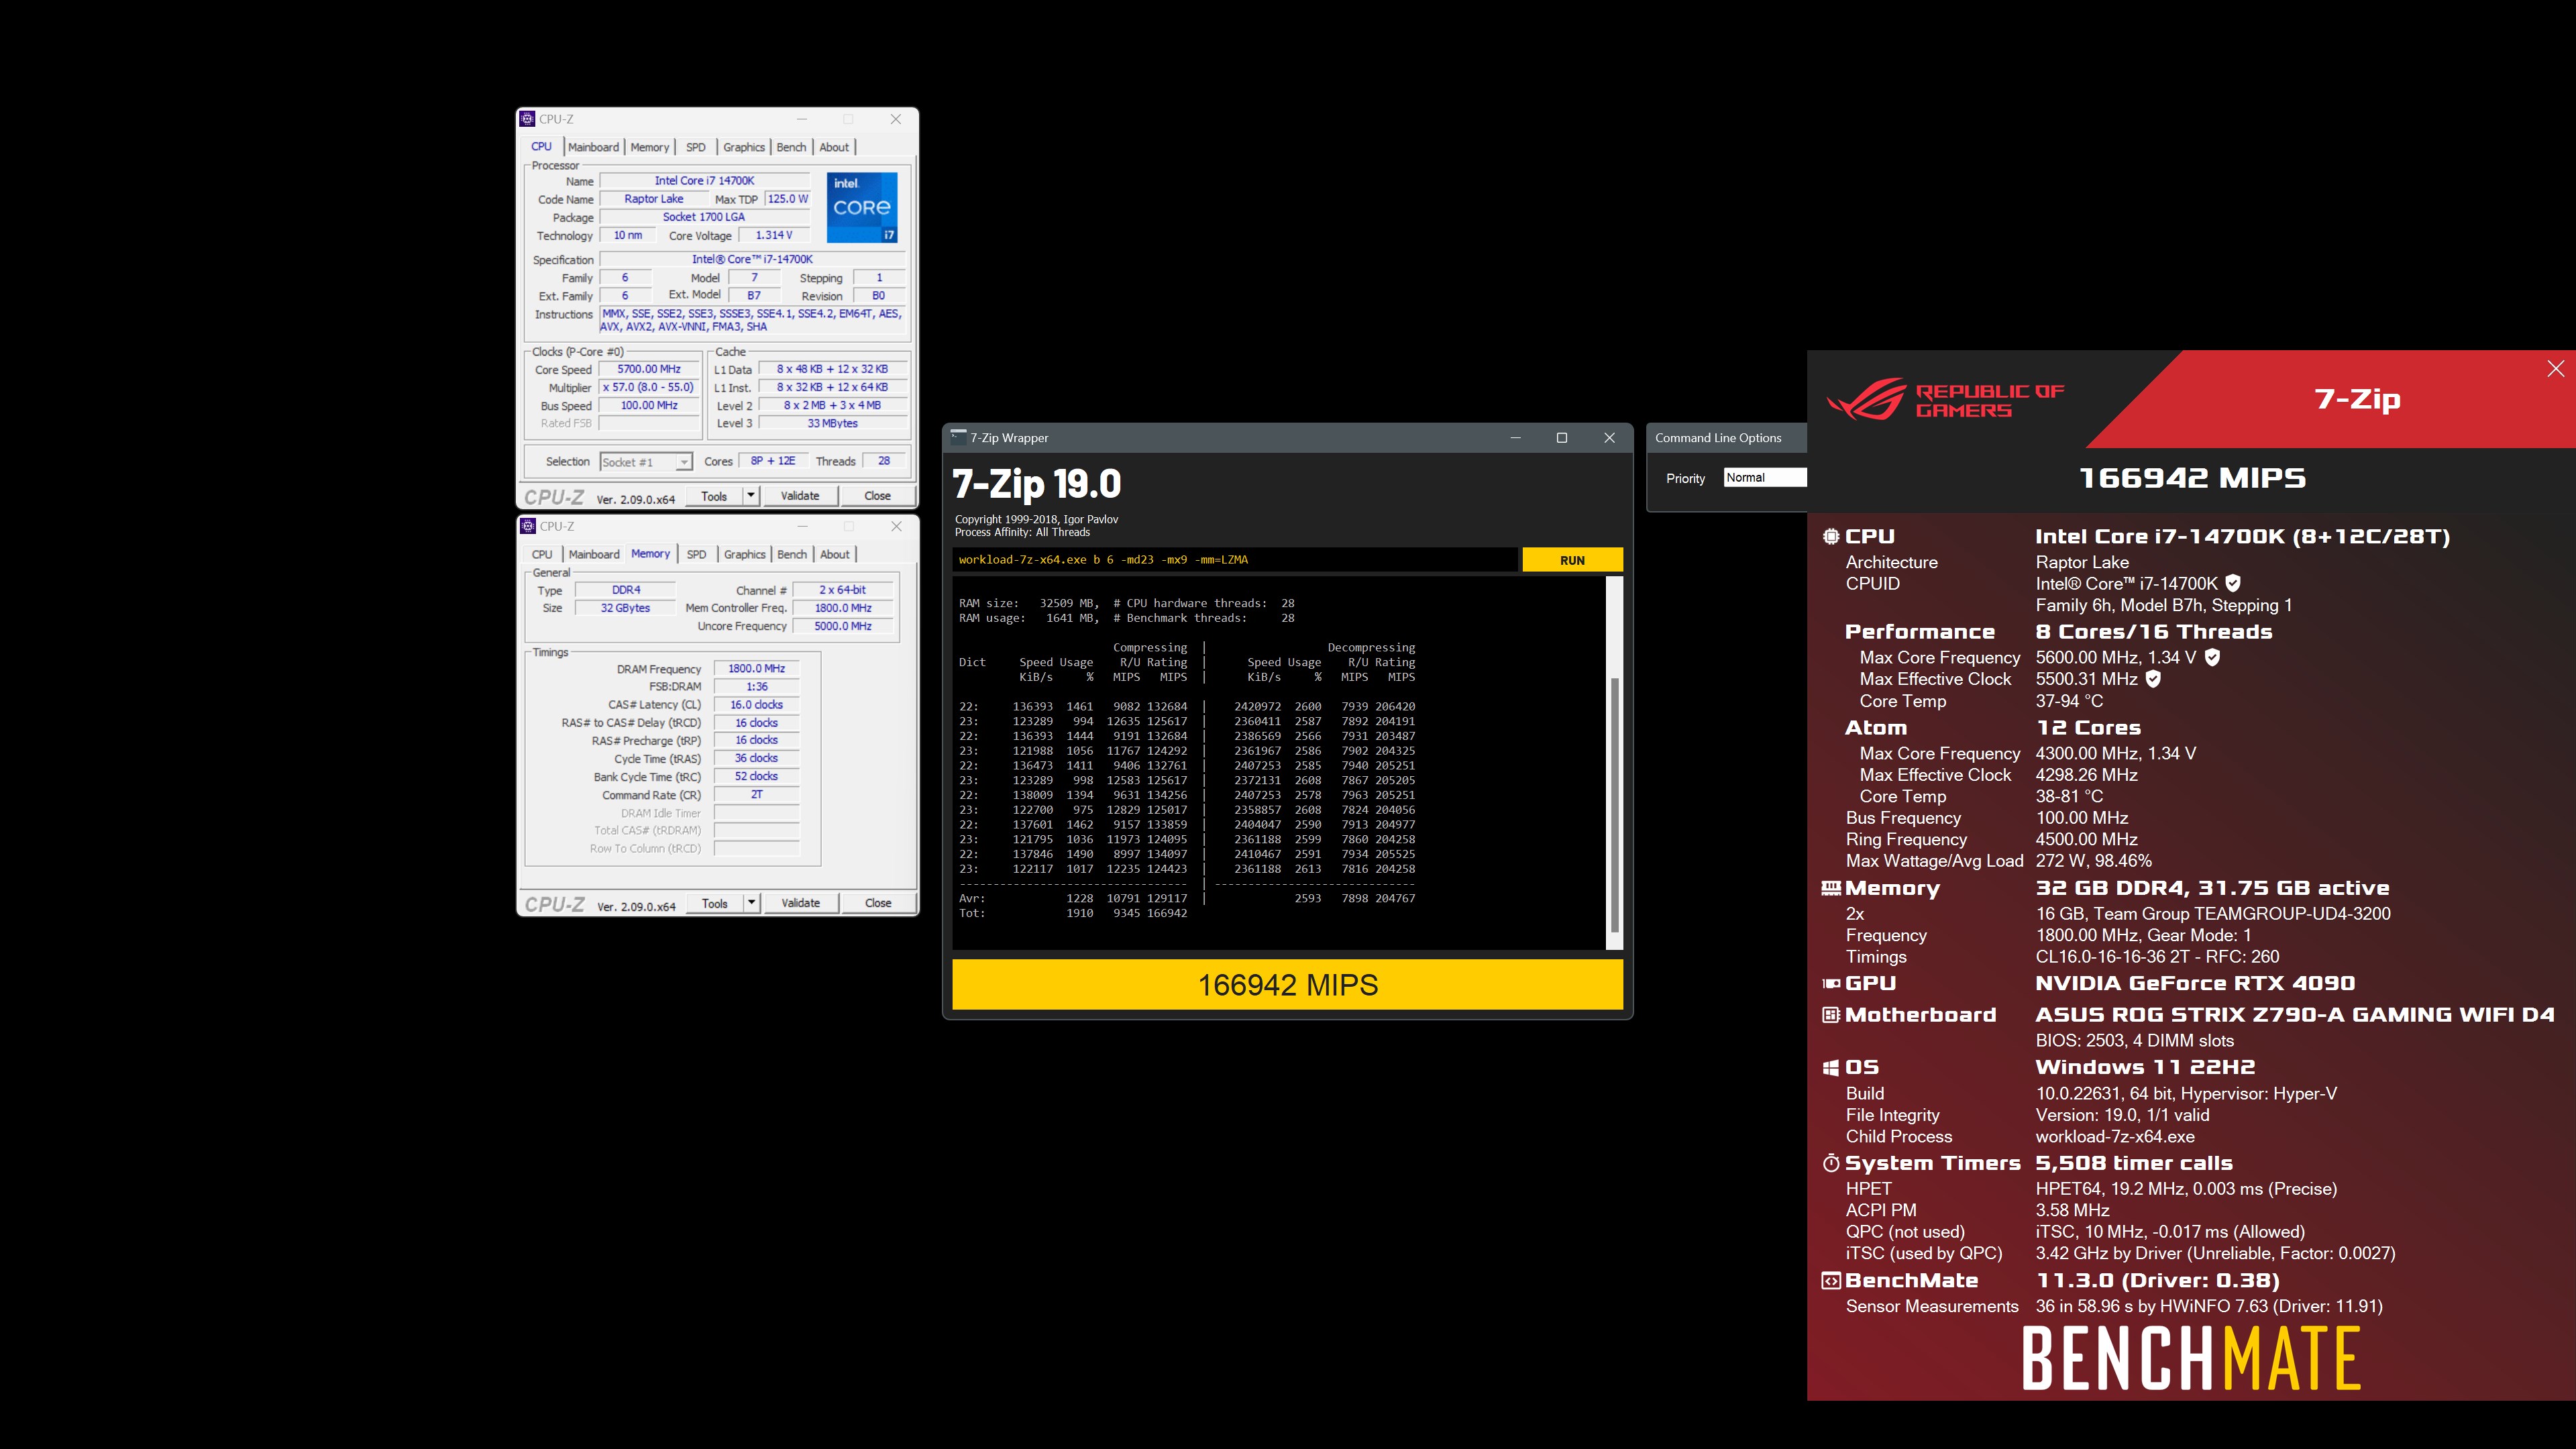This screenshot has height=1449, width=2576.
Task: Click the 'Tot:' totals row in 7-Zip output
Action: pyautogui.click(x=1073, y=913)
